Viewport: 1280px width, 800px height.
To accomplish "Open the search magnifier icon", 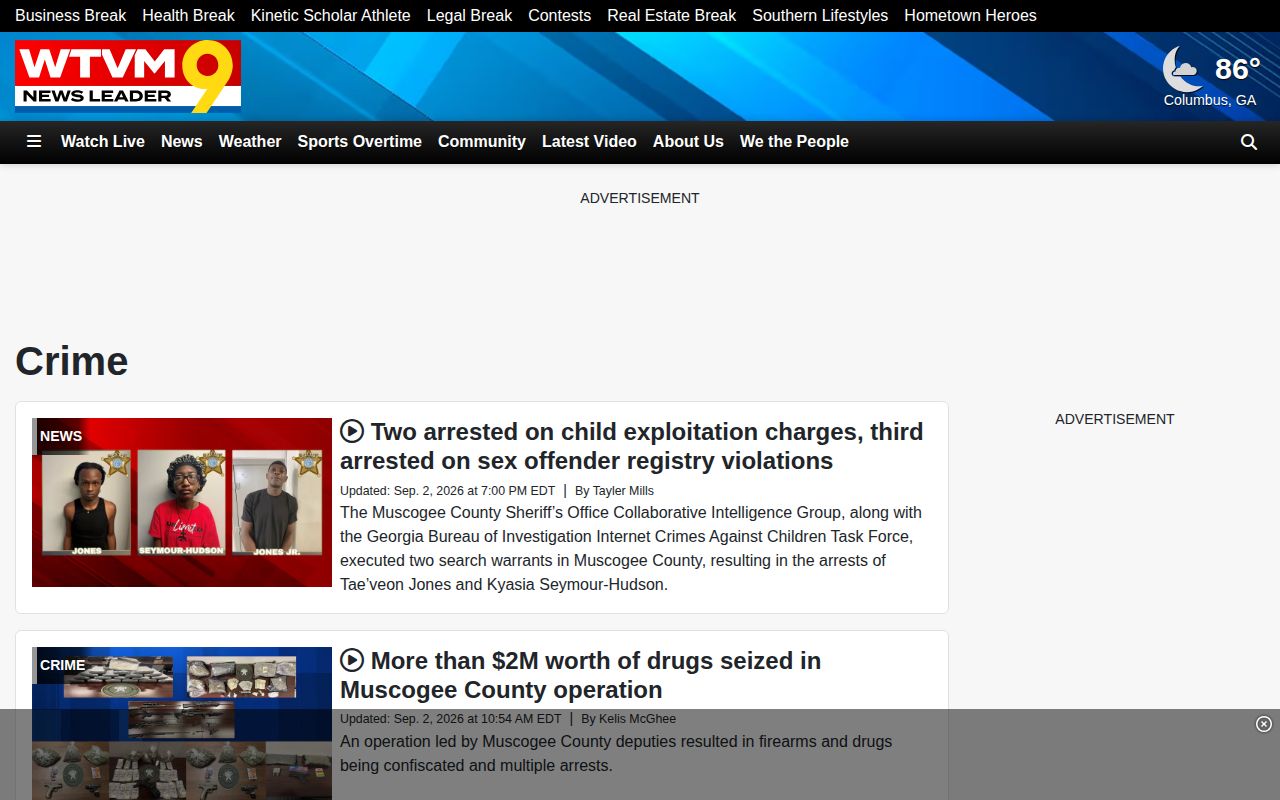I will pyautogui.click(x=1249, y=142).
